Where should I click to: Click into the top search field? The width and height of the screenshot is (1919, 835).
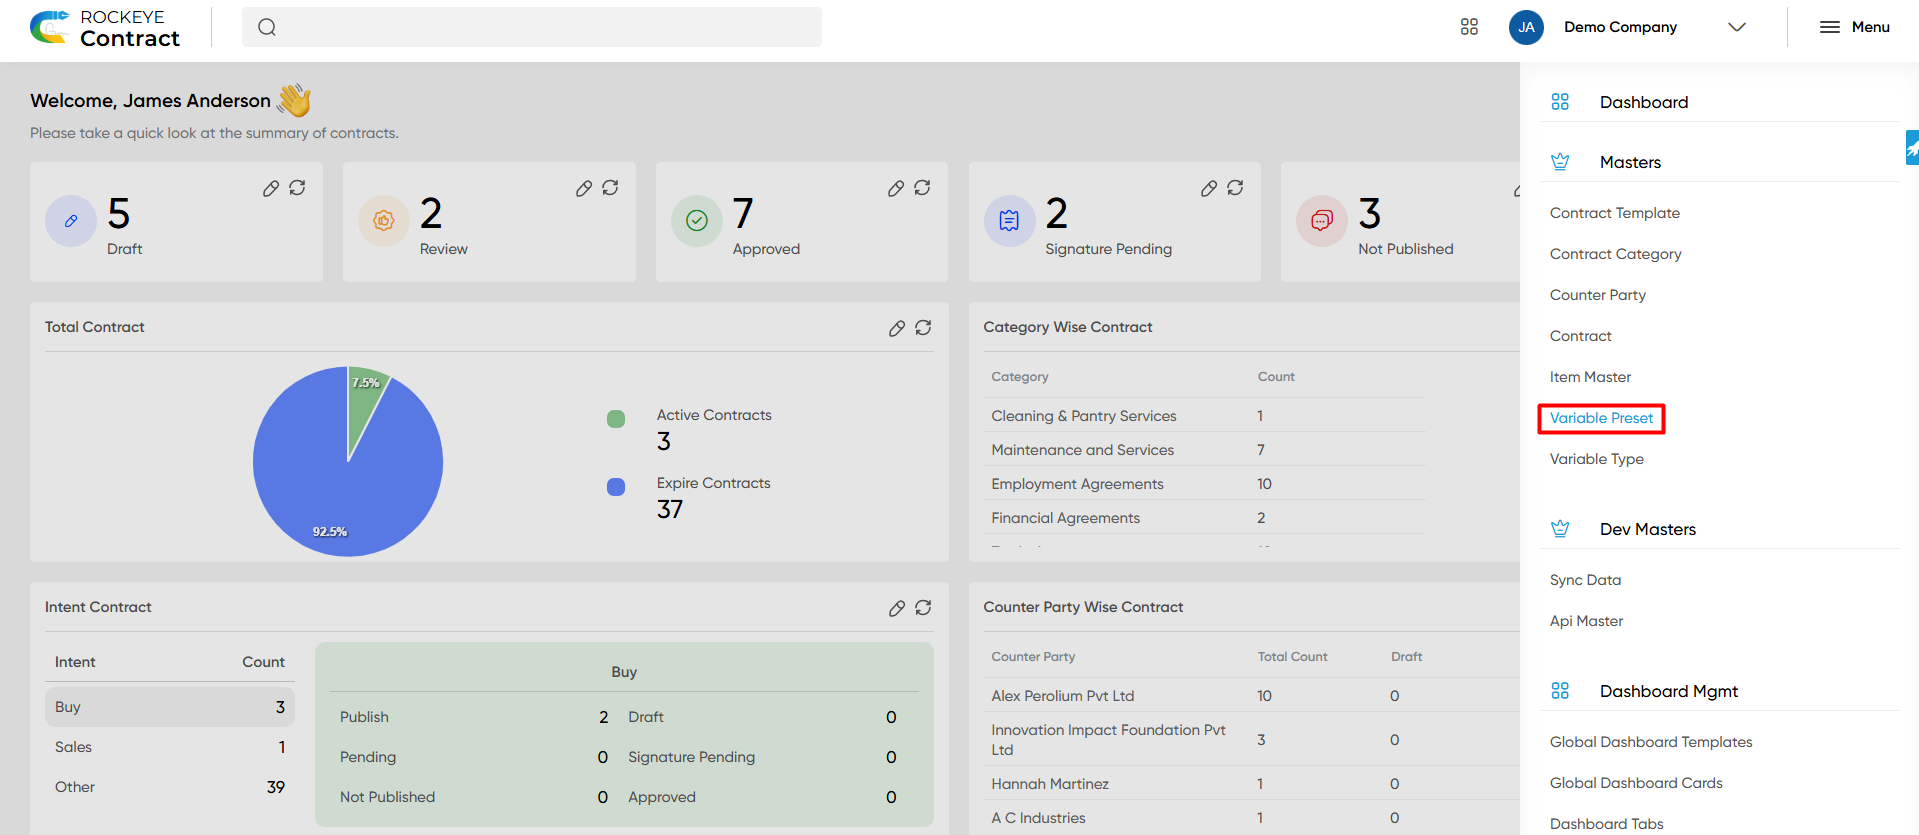[532, 27]
